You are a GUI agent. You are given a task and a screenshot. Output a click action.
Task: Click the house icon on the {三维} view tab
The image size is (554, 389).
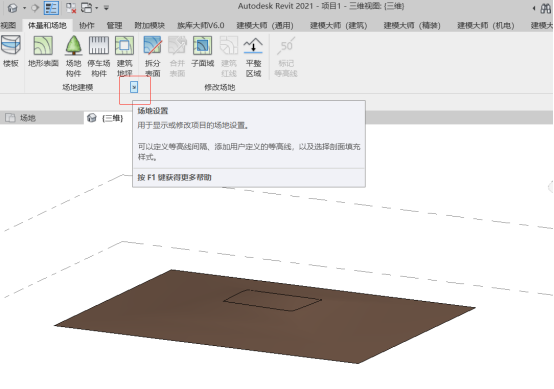point(92,118)
